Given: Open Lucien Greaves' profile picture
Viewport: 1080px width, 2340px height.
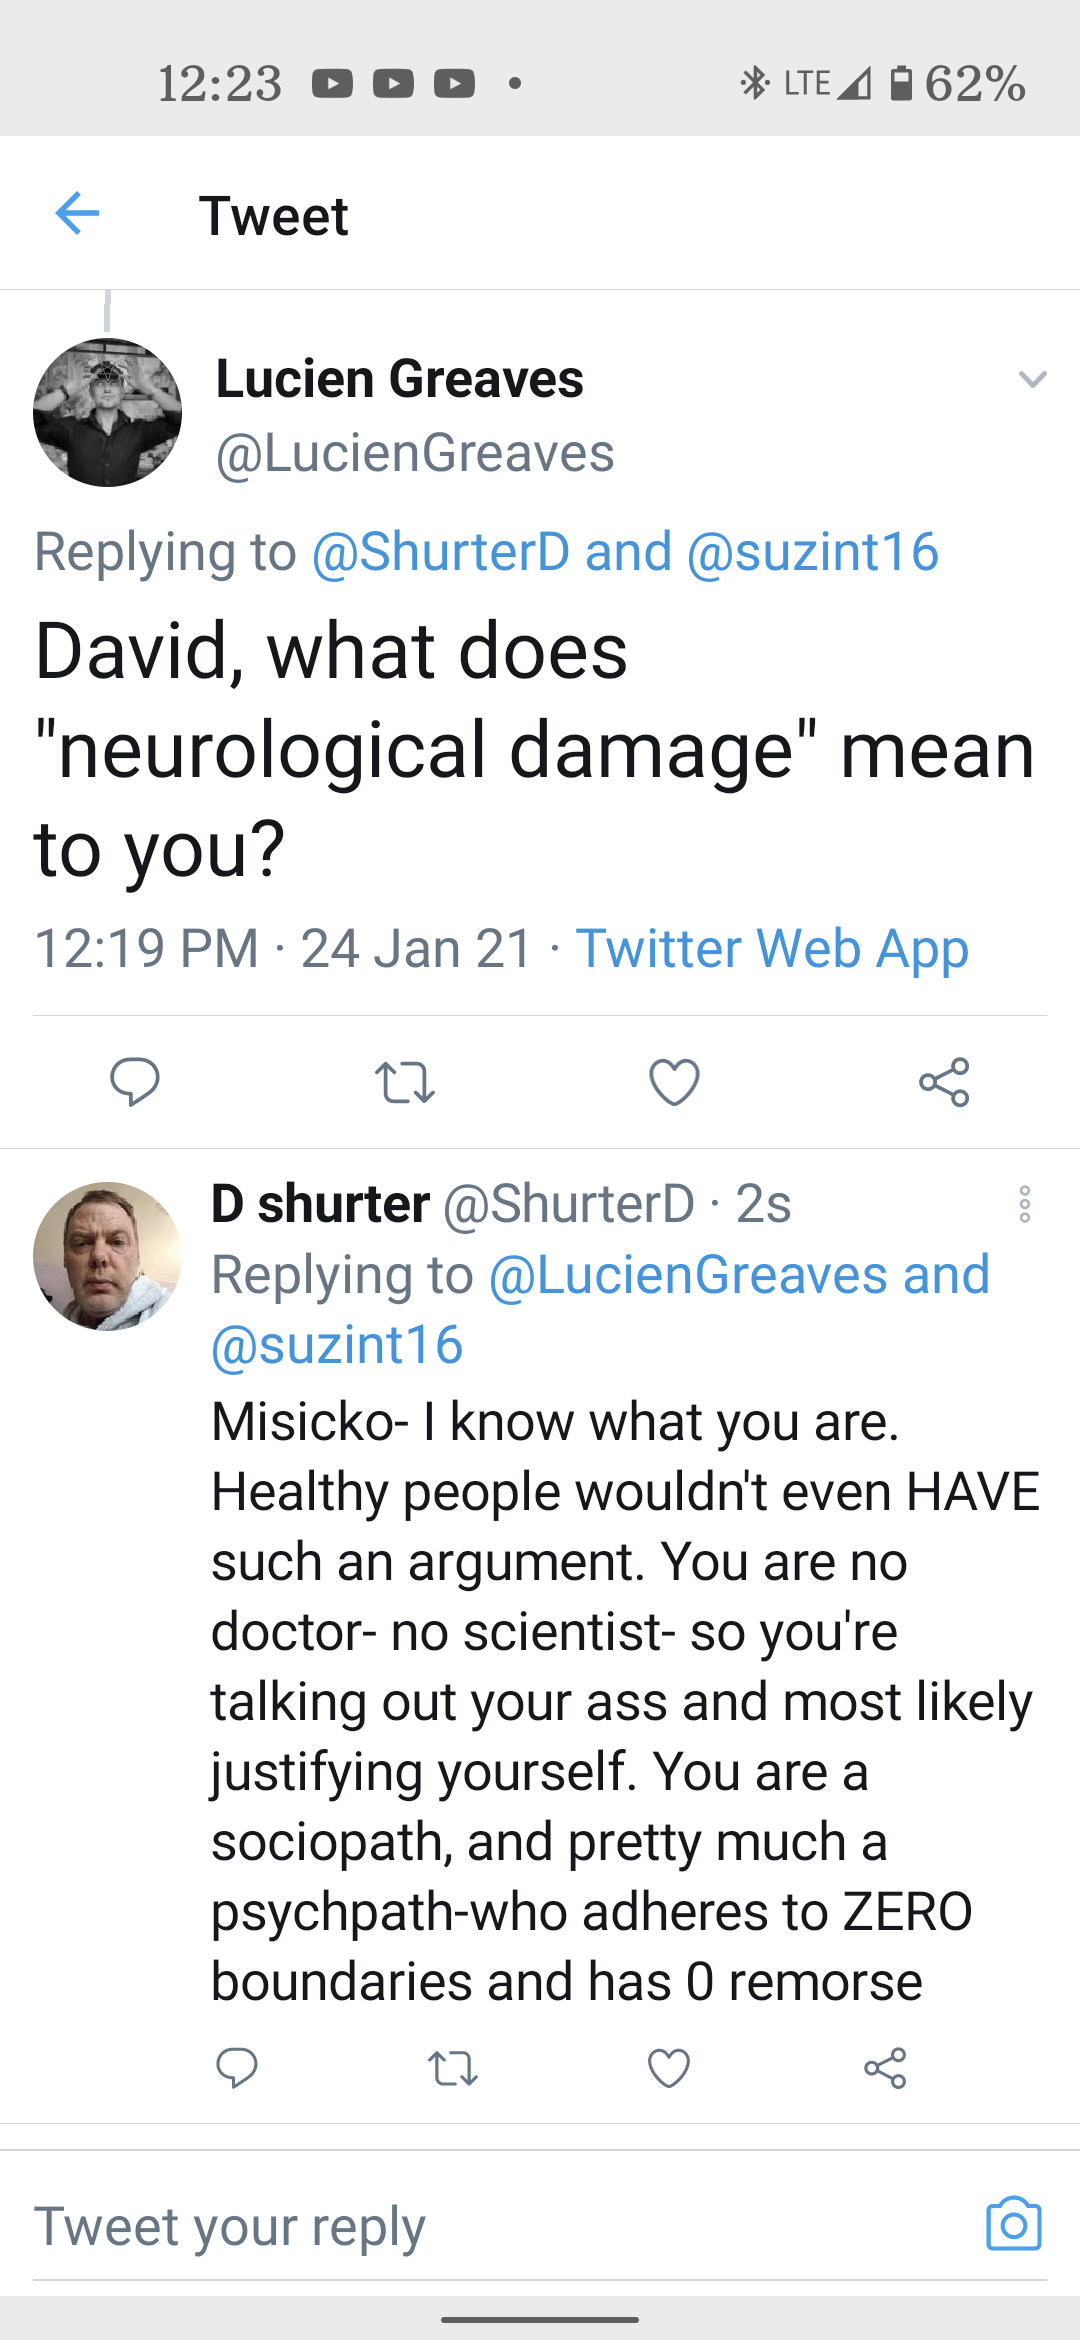Looking at the screenshot, I should 107,413.
